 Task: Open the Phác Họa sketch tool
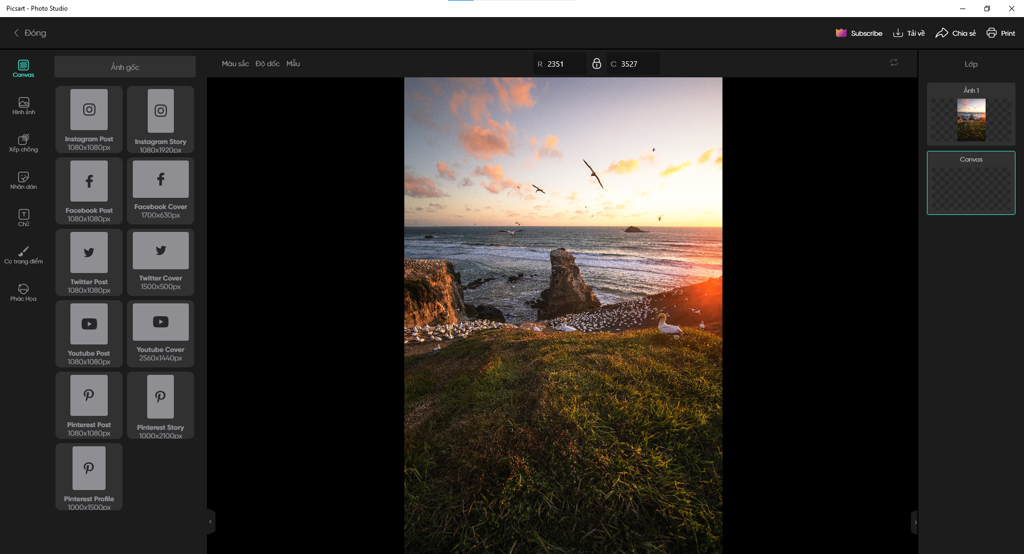pyautogui.click(x=24, y=292)
